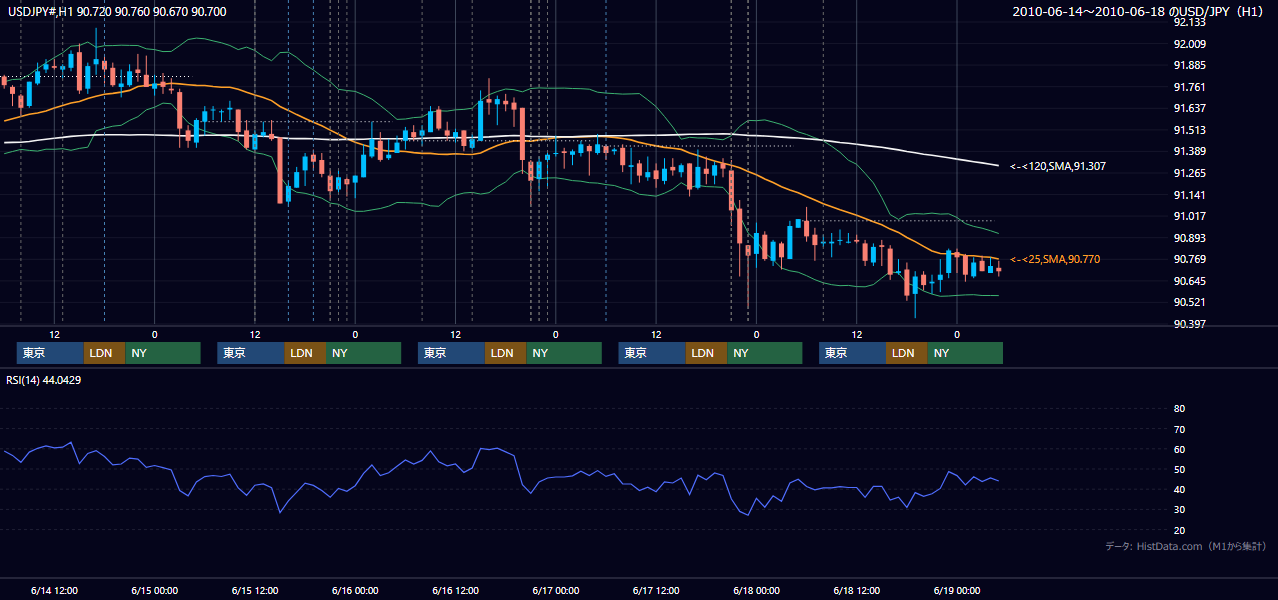
Task: Select the 6/16 00:00 date label
Action: 355,590
